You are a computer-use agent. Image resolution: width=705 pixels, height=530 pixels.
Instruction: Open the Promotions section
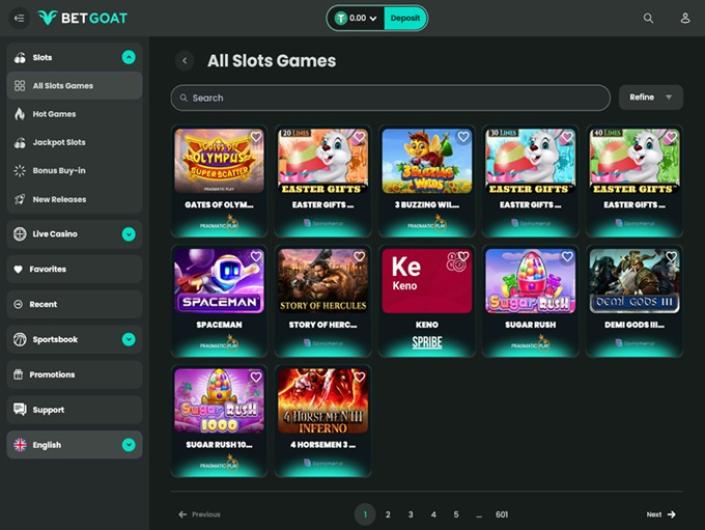[x=53, y=375]
